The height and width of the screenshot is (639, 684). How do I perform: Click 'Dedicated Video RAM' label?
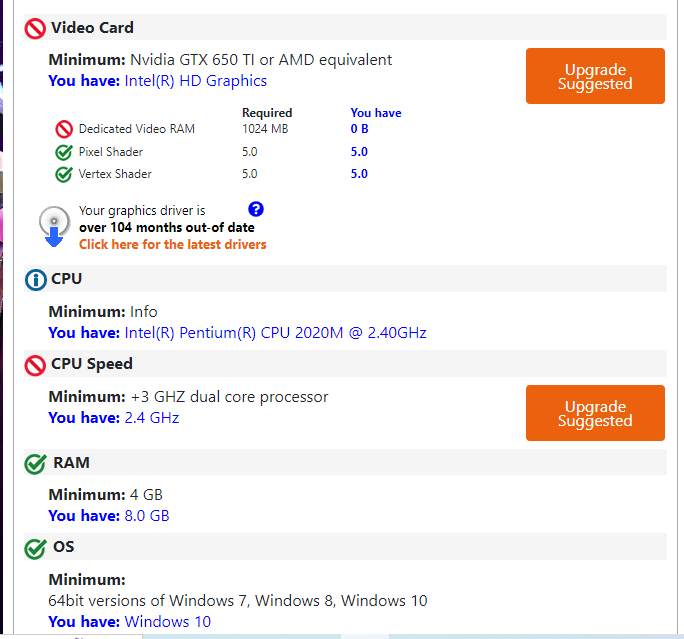click(x=137, y=129)
